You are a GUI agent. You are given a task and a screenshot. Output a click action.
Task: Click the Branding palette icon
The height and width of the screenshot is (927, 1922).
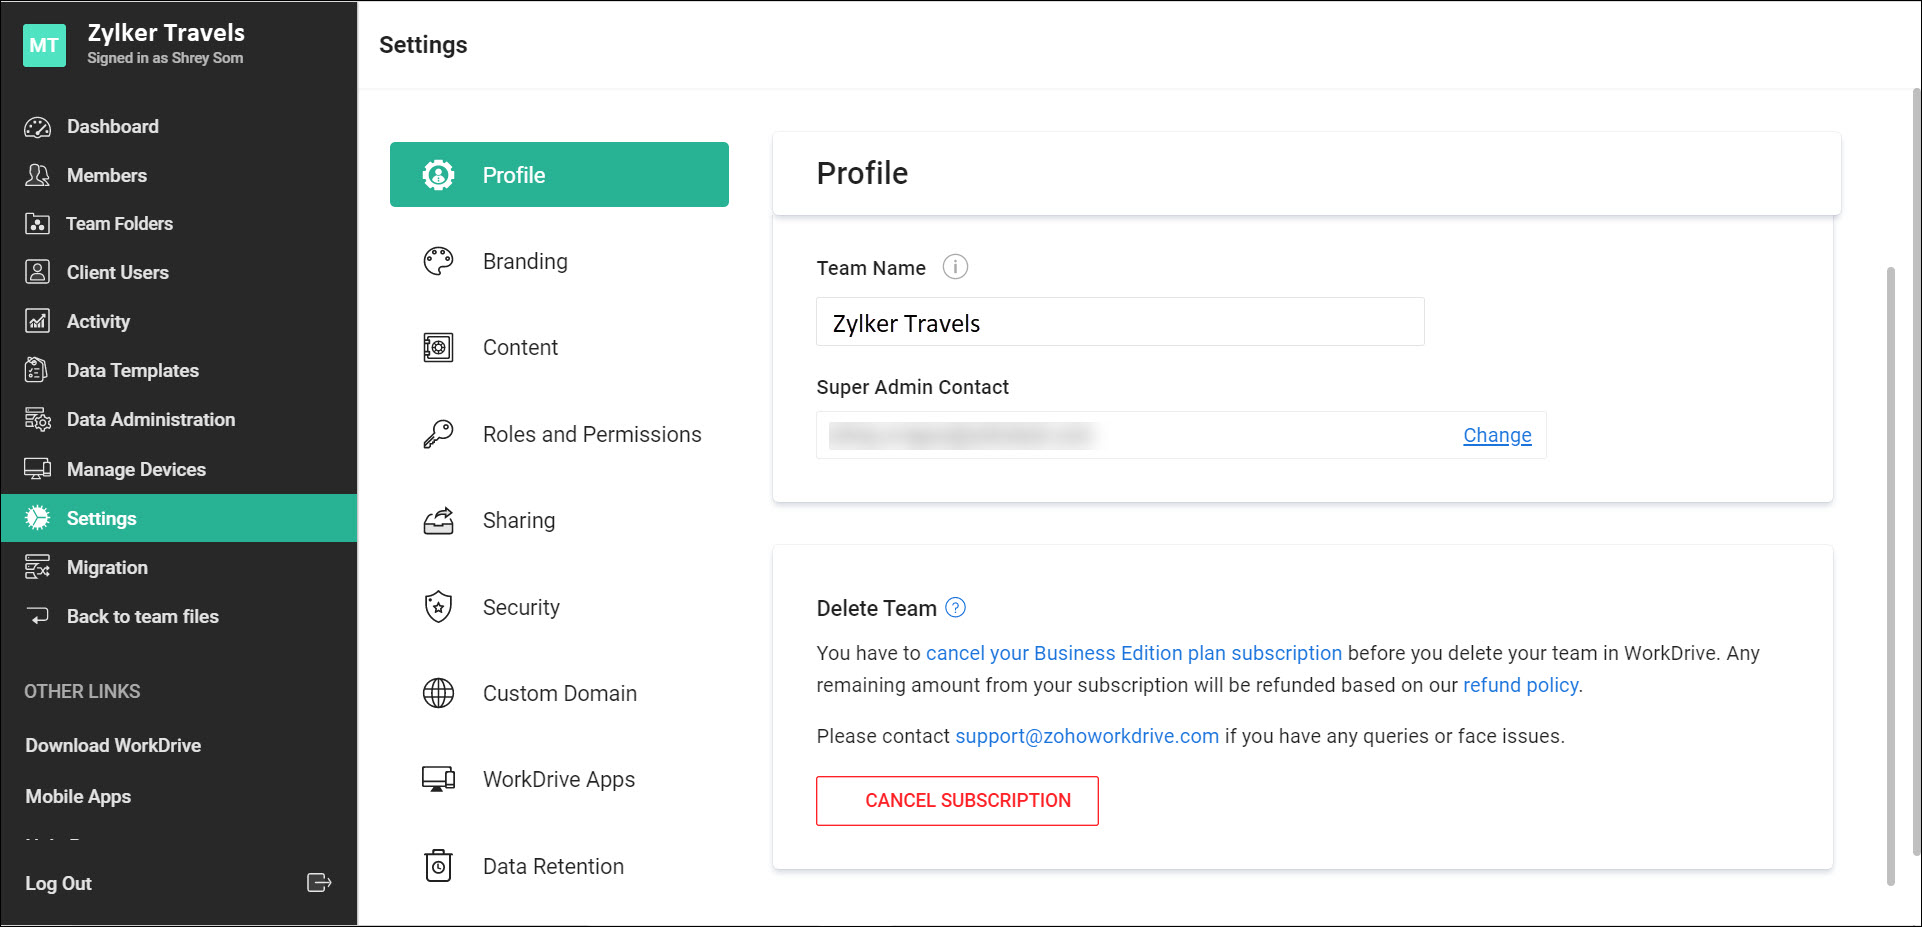(x=438, y=261)
